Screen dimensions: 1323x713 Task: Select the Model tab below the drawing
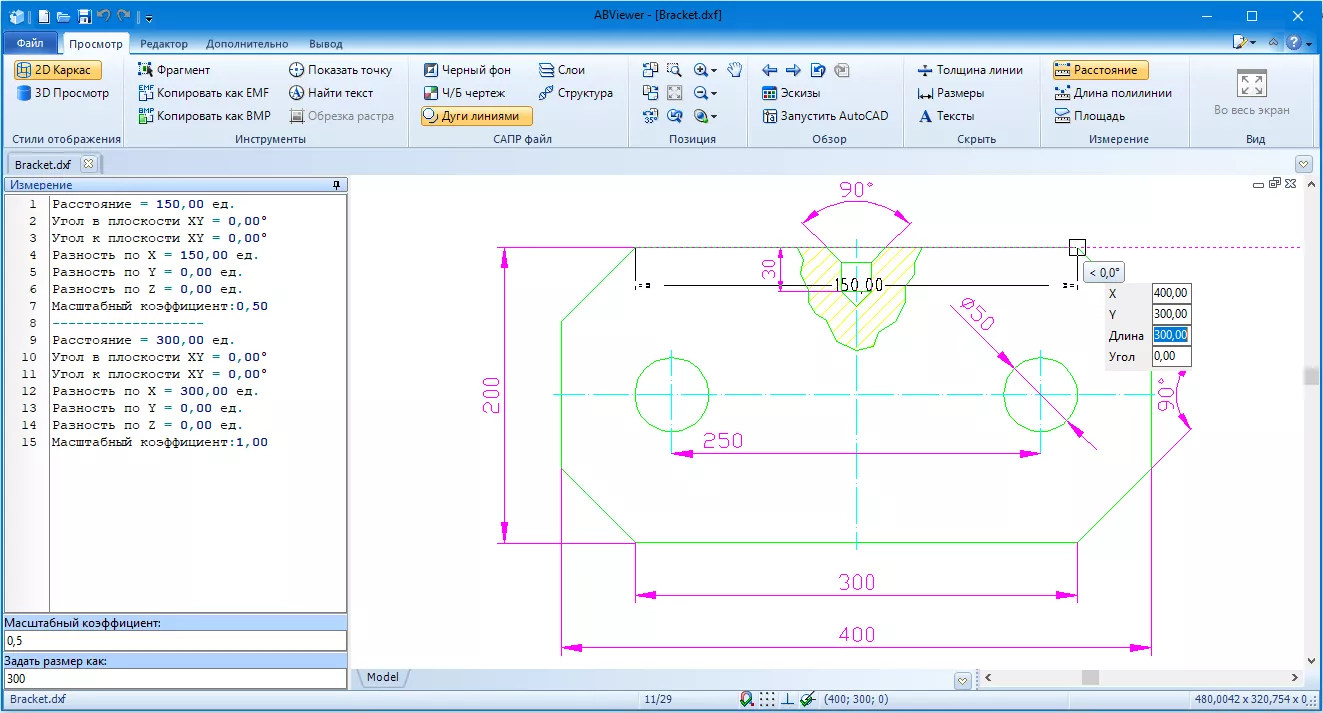381,677
